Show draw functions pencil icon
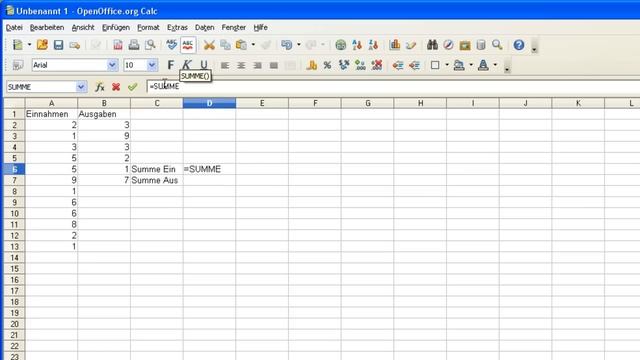 coord(411,45)
